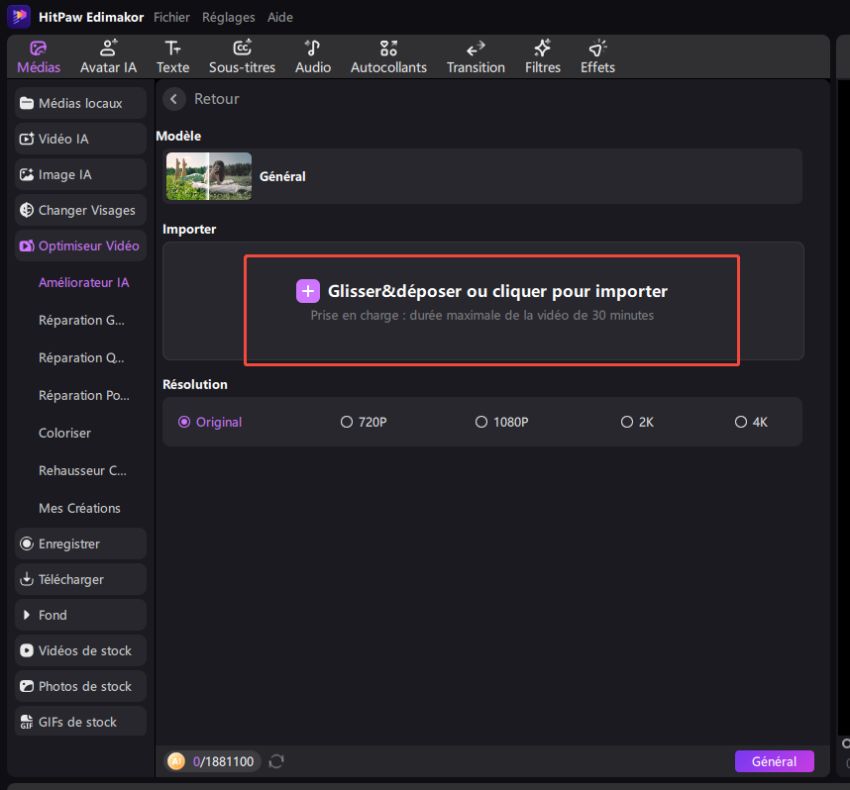
Task: Select the Général model thumbnail
Action: click(x=209, y=176)
